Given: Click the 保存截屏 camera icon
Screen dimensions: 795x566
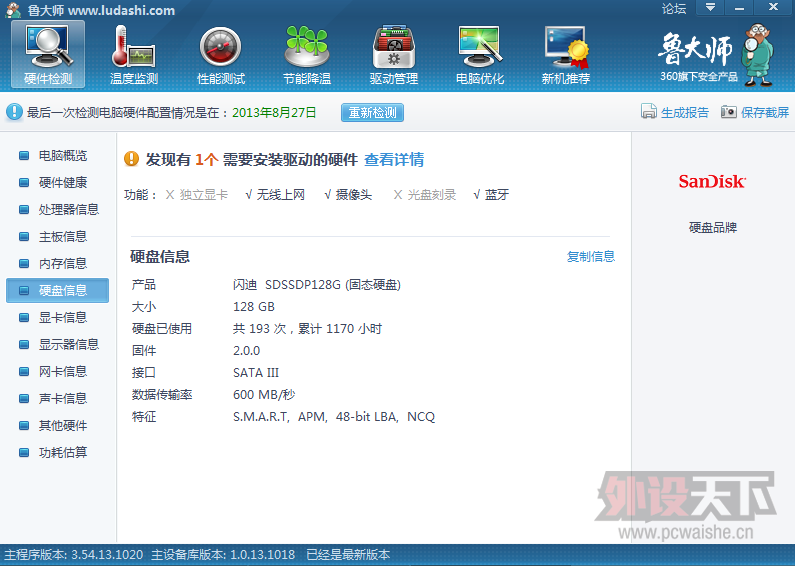Looking at the screenshot, I should tap(729, 112).
